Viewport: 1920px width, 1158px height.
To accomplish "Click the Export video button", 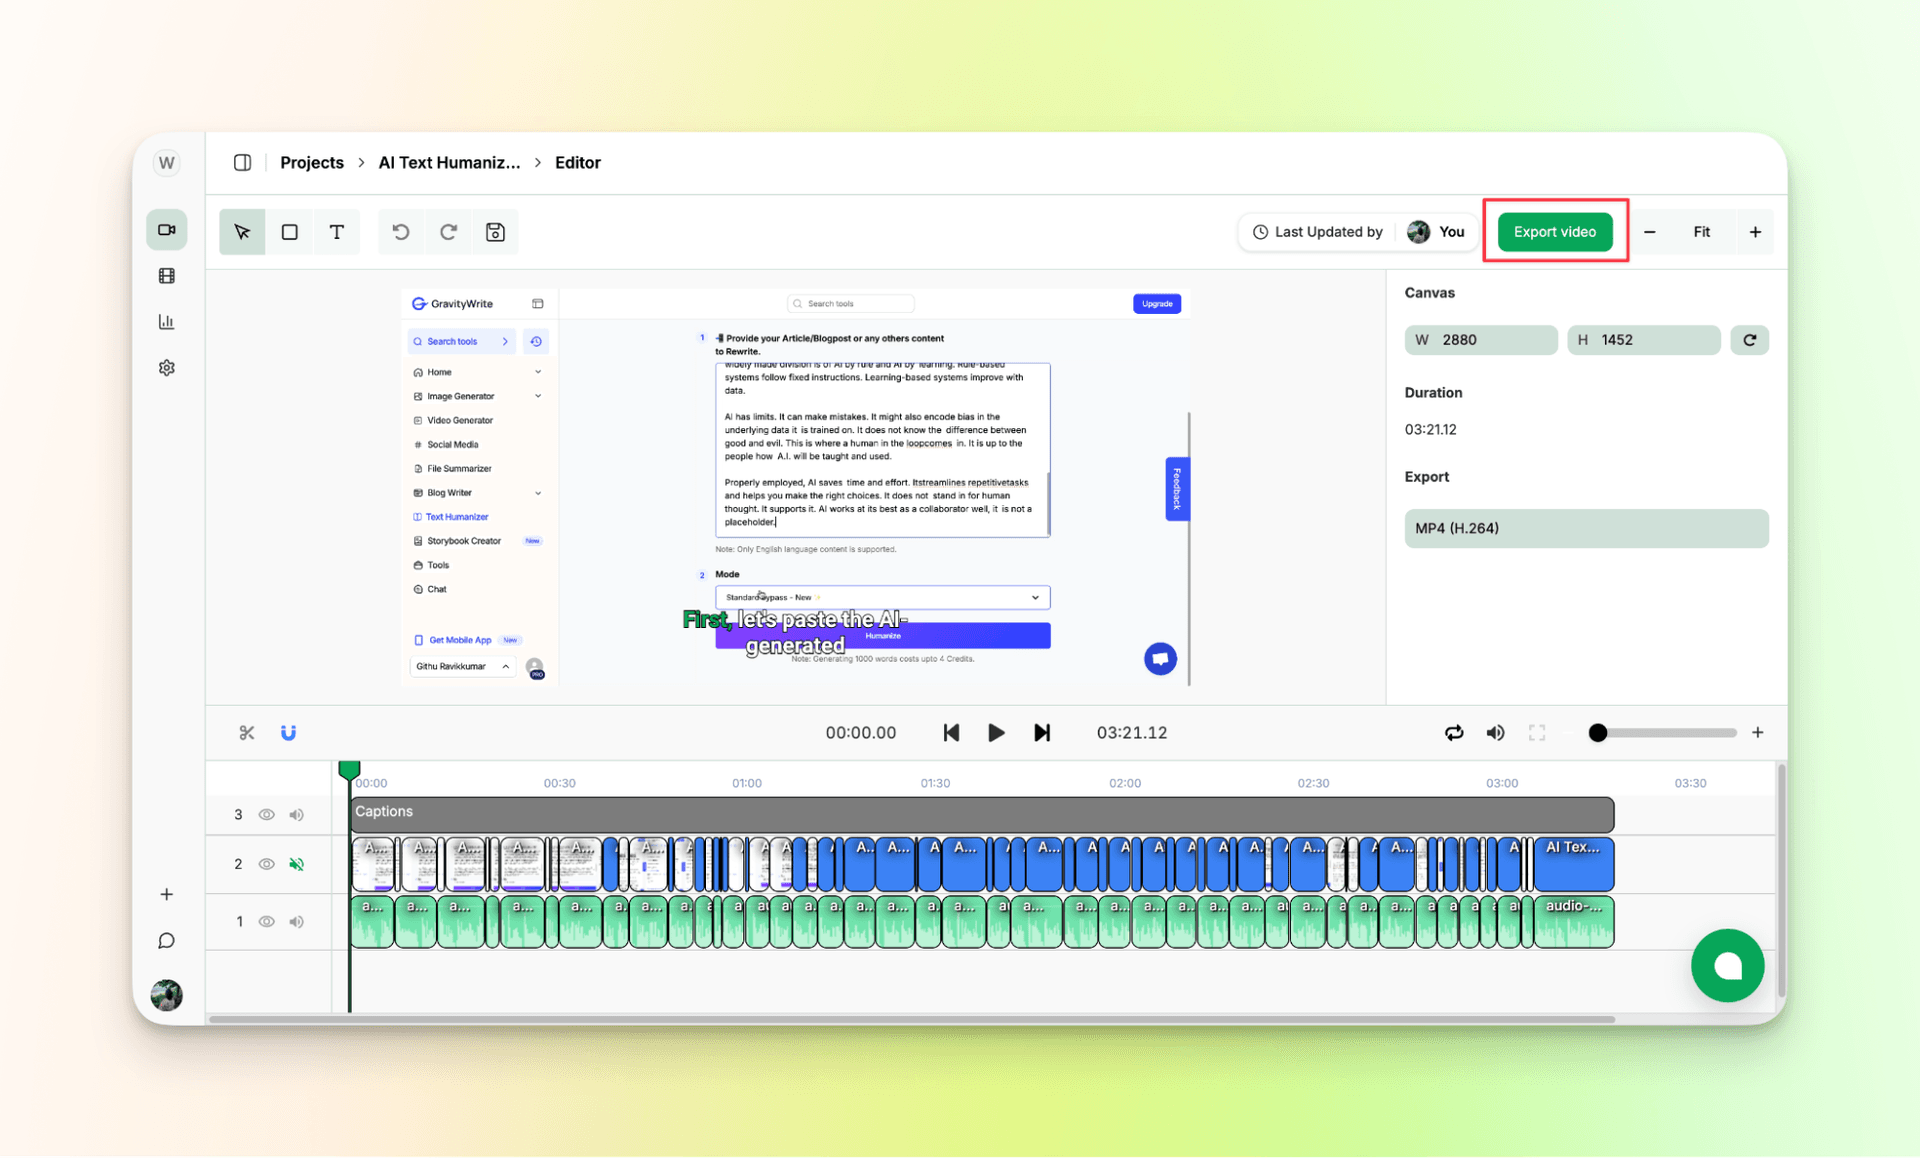I will click(x=1554, y=231).
